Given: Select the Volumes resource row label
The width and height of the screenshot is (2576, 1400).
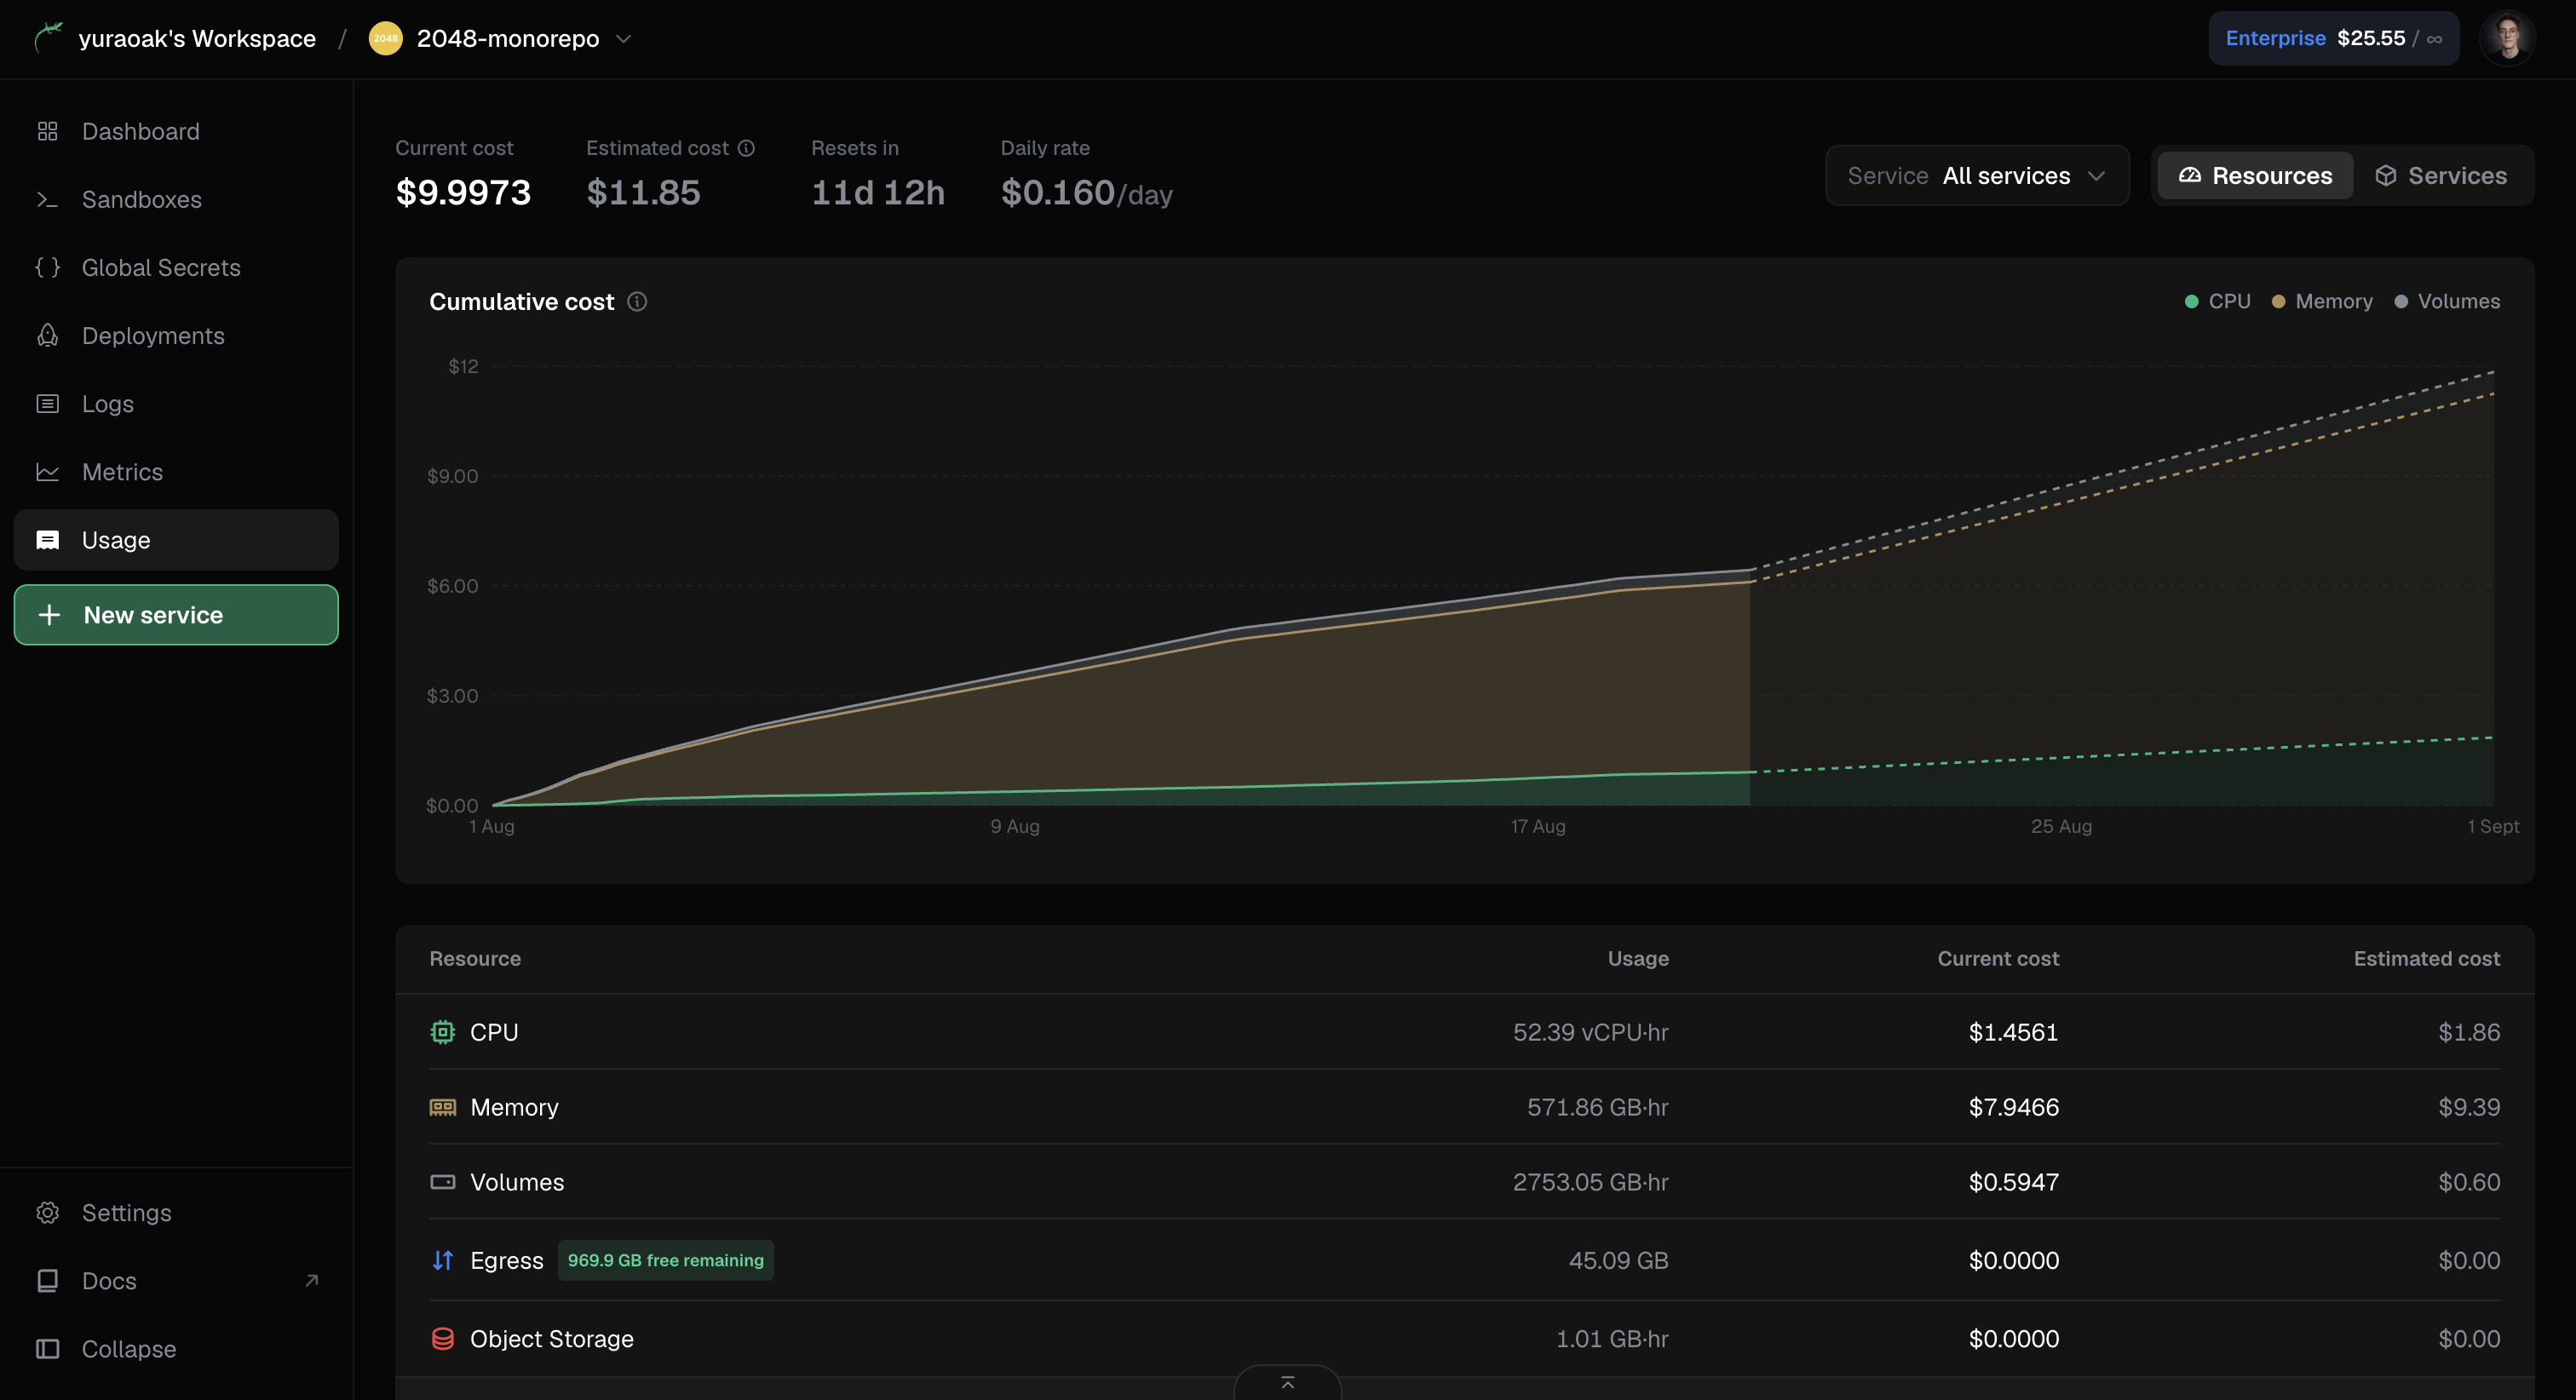Looking at the screenshot, I should [x=517, y=1181].
